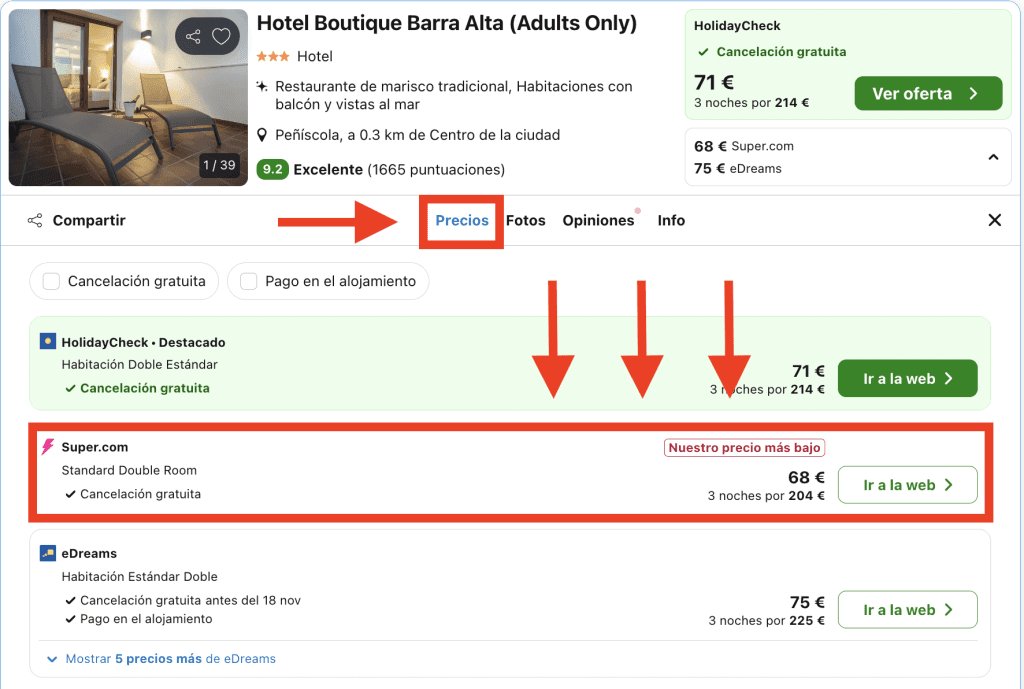
Task: Click Ir a la web for eDreams
Action: pyautogui.click(x=907, y=610)
